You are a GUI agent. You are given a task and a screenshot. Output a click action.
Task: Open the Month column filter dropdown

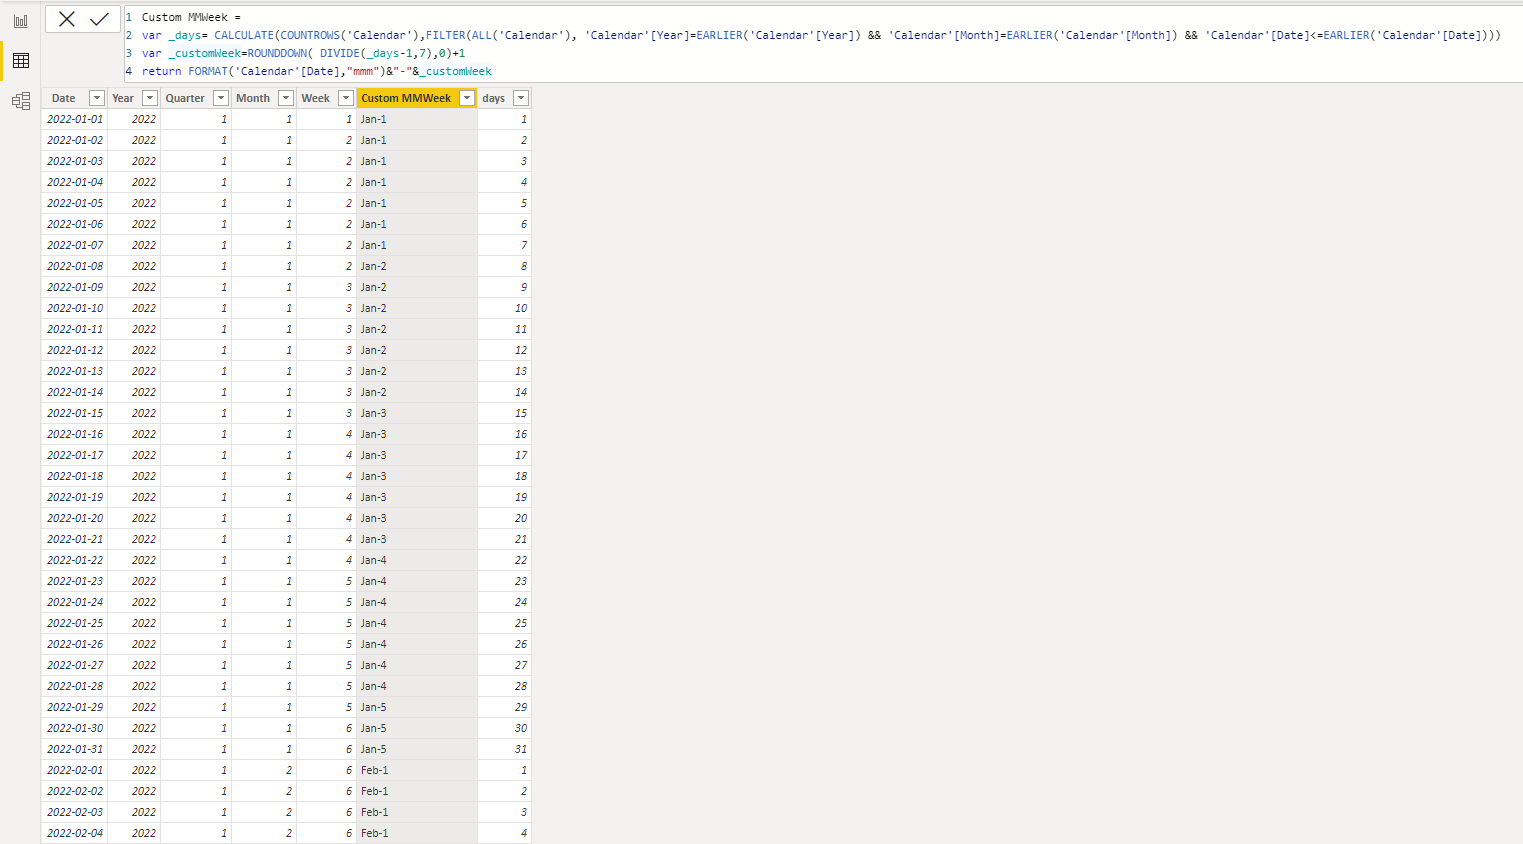click(x=286, y=98)
